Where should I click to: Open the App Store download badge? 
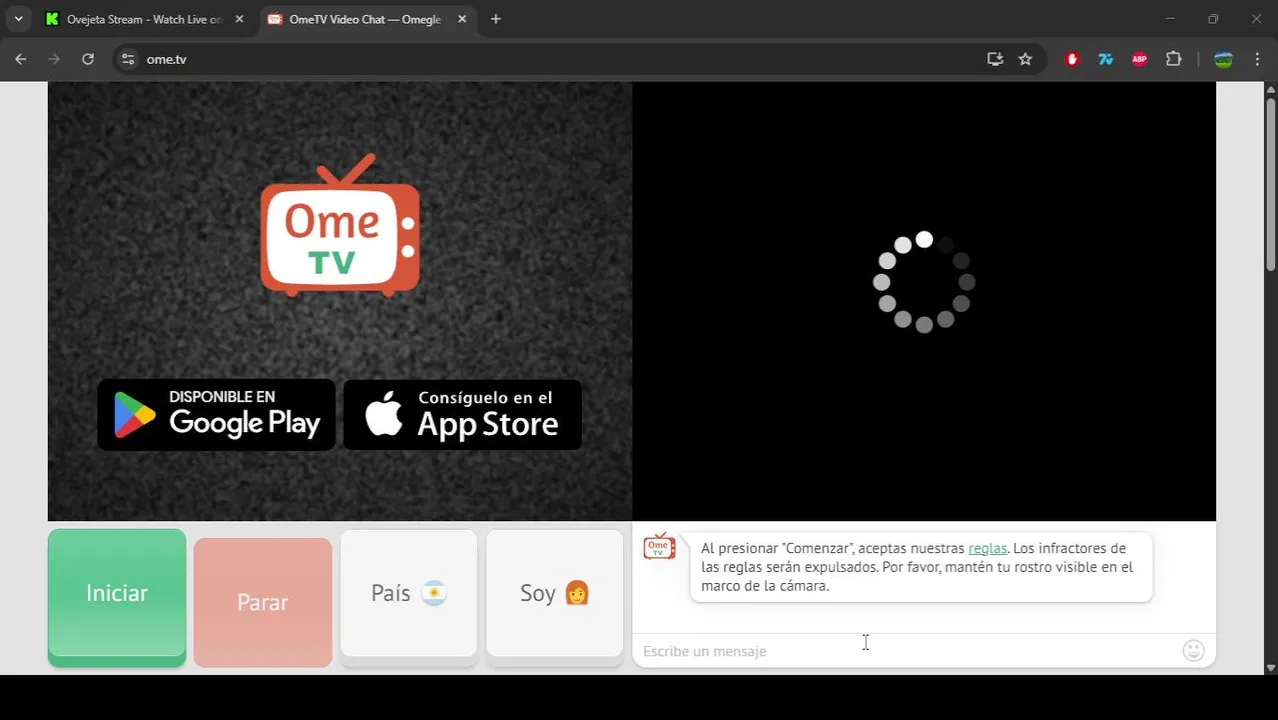[462, 414]
